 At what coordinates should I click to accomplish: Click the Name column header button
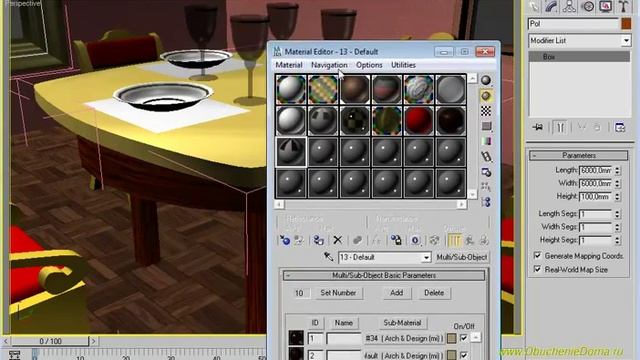coord(344,323)
